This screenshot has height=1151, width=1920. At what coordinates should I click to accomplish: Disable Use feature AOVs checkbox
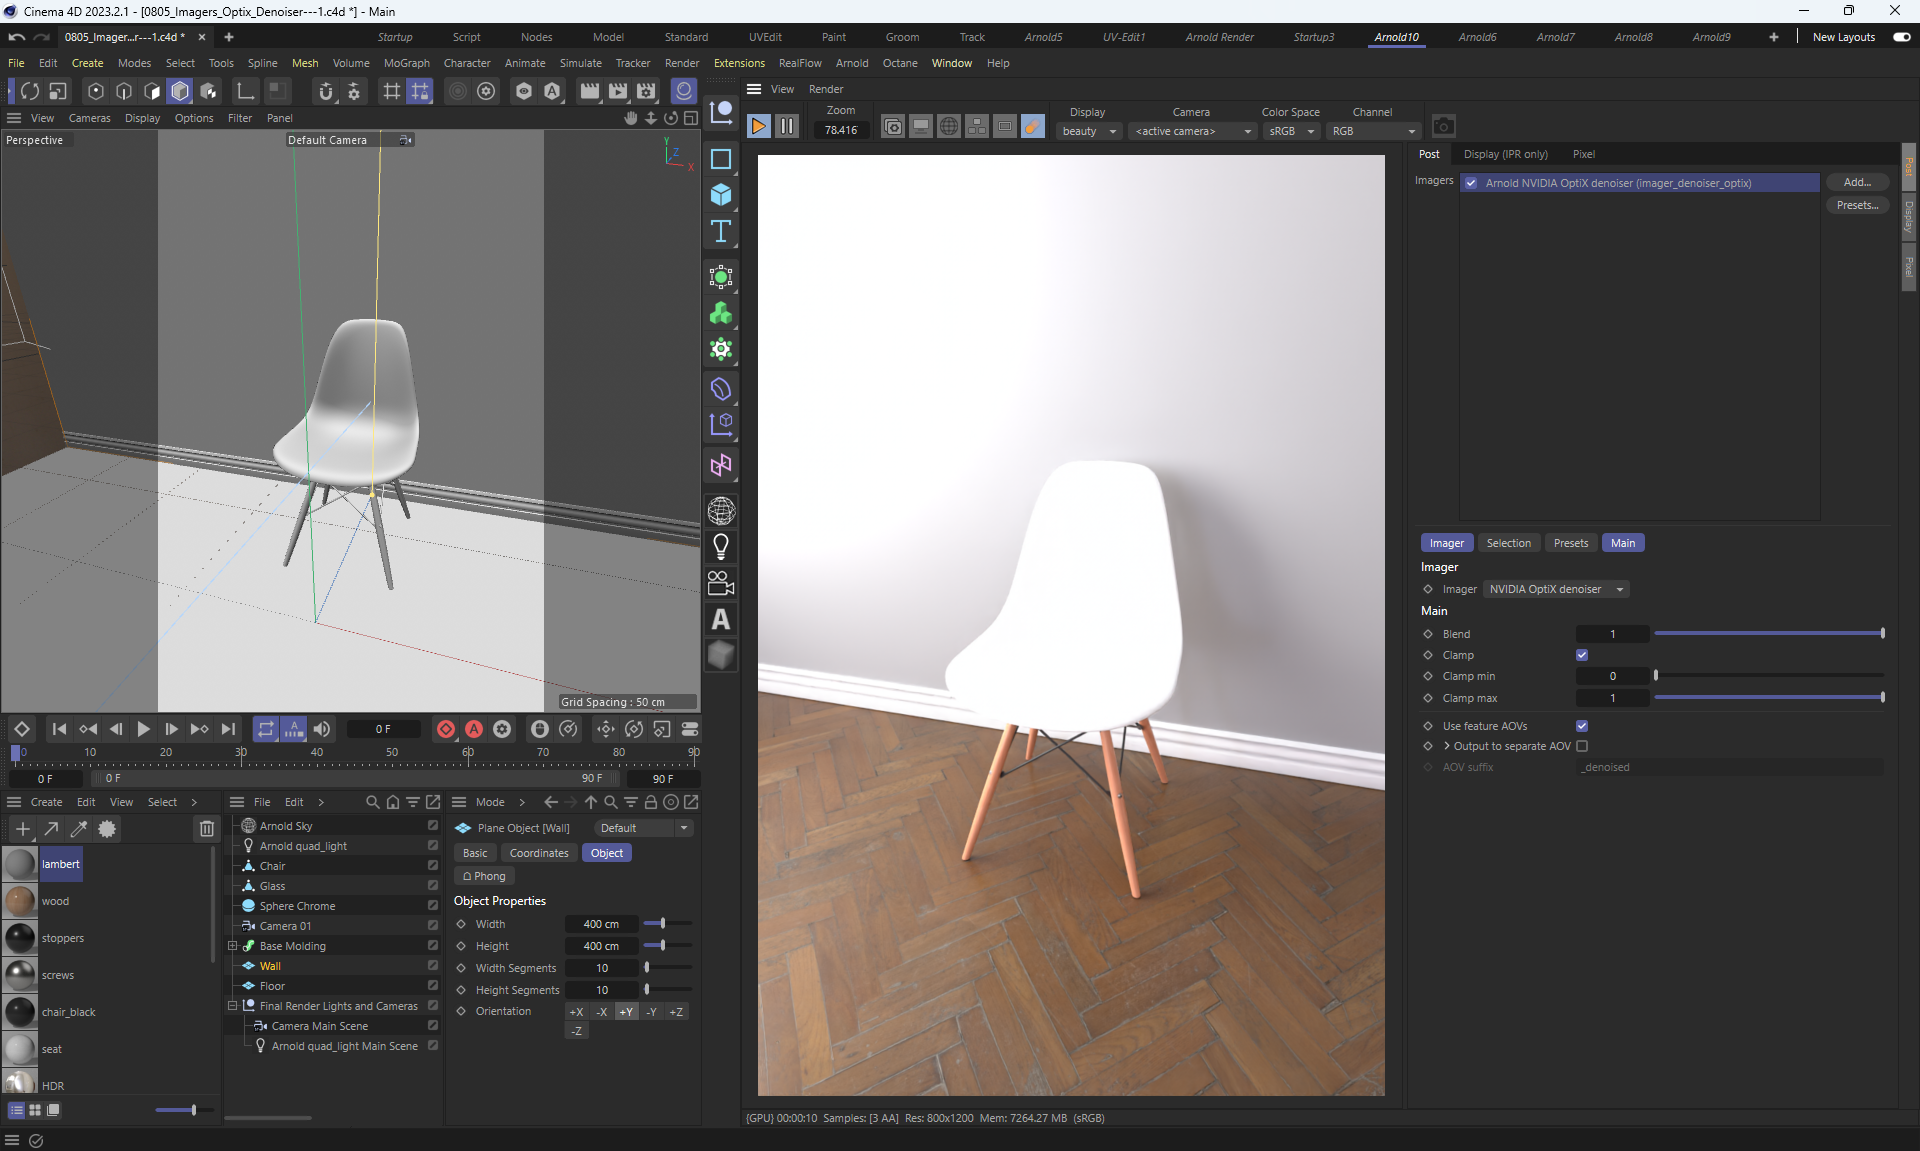click(1581, 726)
